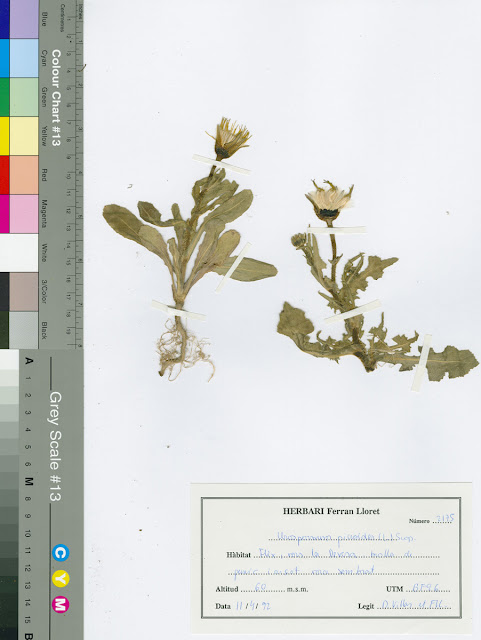Click the 'UTM' label
This screenshot has height=640, width=481.
point(394,589)
